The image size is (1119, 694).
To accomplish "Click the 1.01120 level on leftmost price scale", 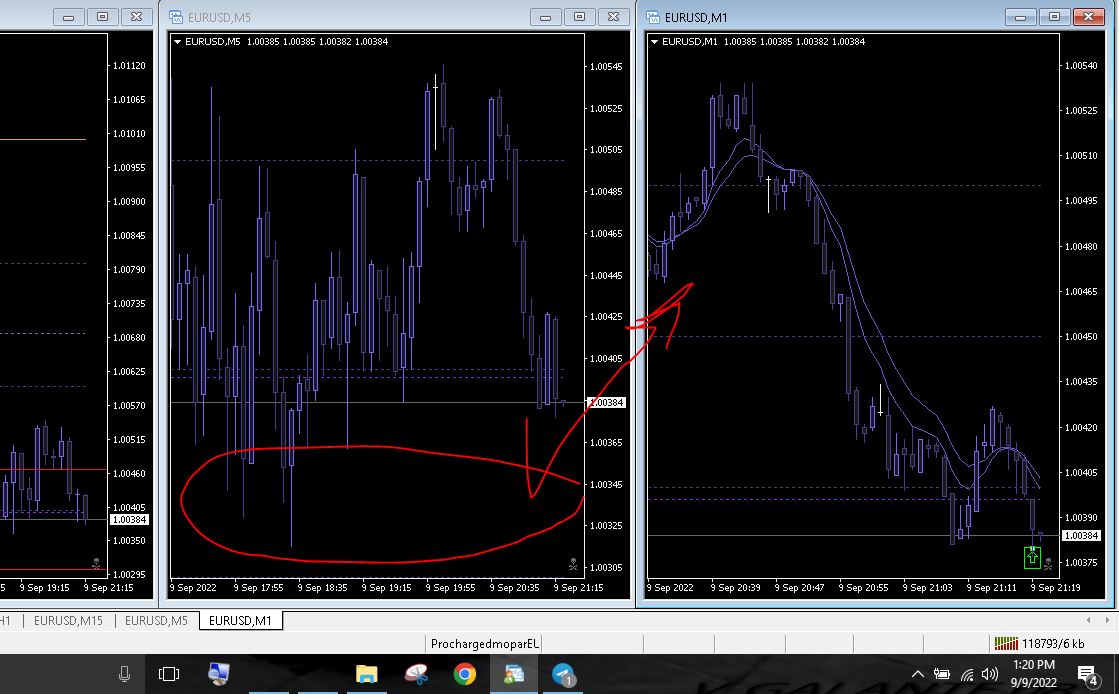I will pos(129,66).
